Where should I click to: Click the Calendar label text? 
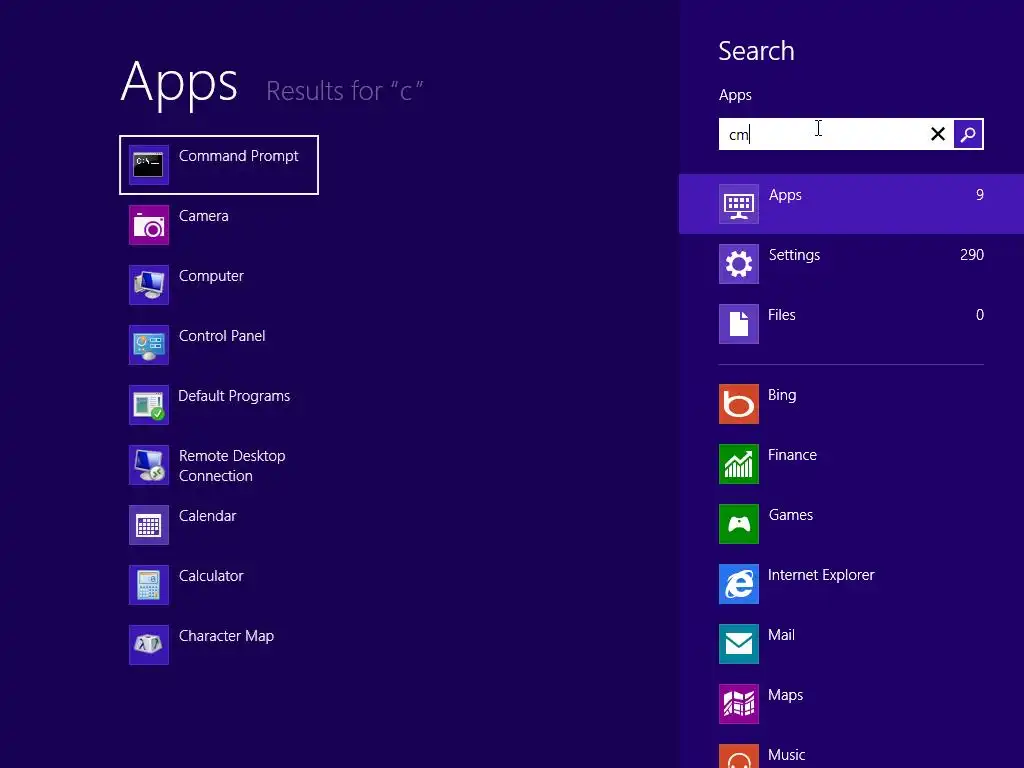(x=208, y=516)
